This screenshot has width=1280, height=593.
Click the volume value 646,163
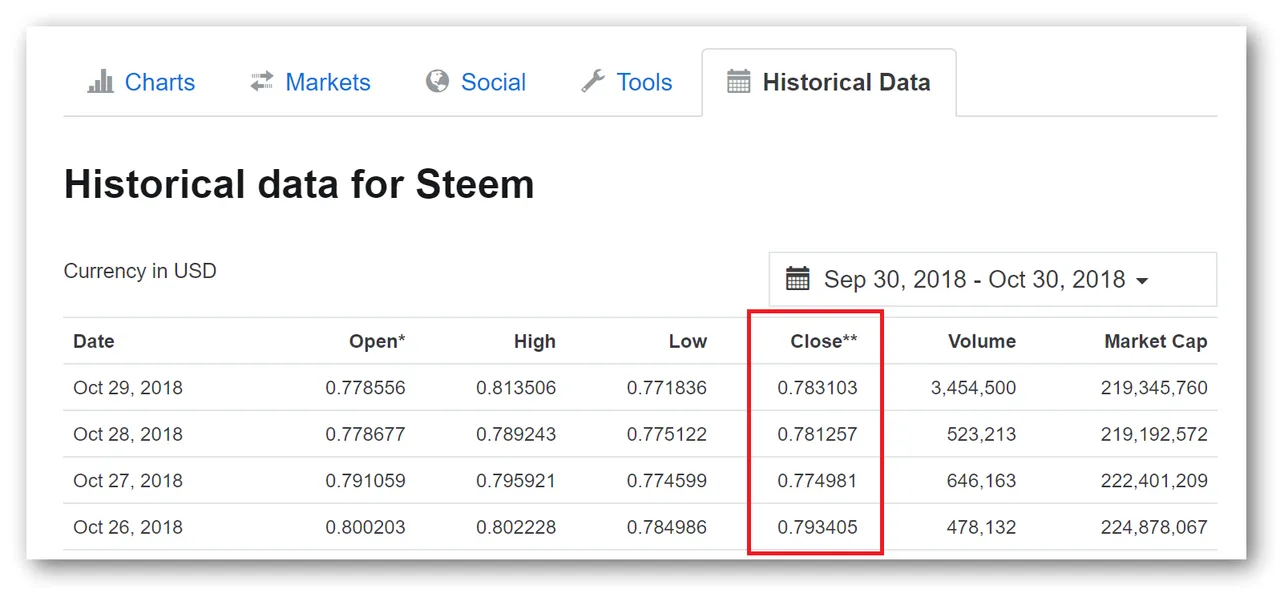pyautogui.click(x=981, y=481)
